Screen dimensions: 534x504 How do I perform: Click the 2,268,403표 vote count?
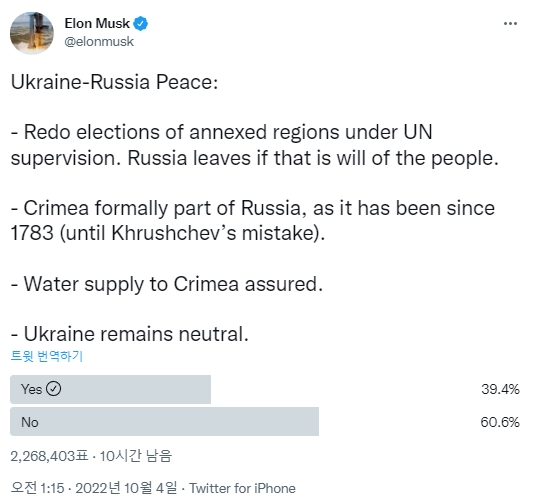pos(49,456)
